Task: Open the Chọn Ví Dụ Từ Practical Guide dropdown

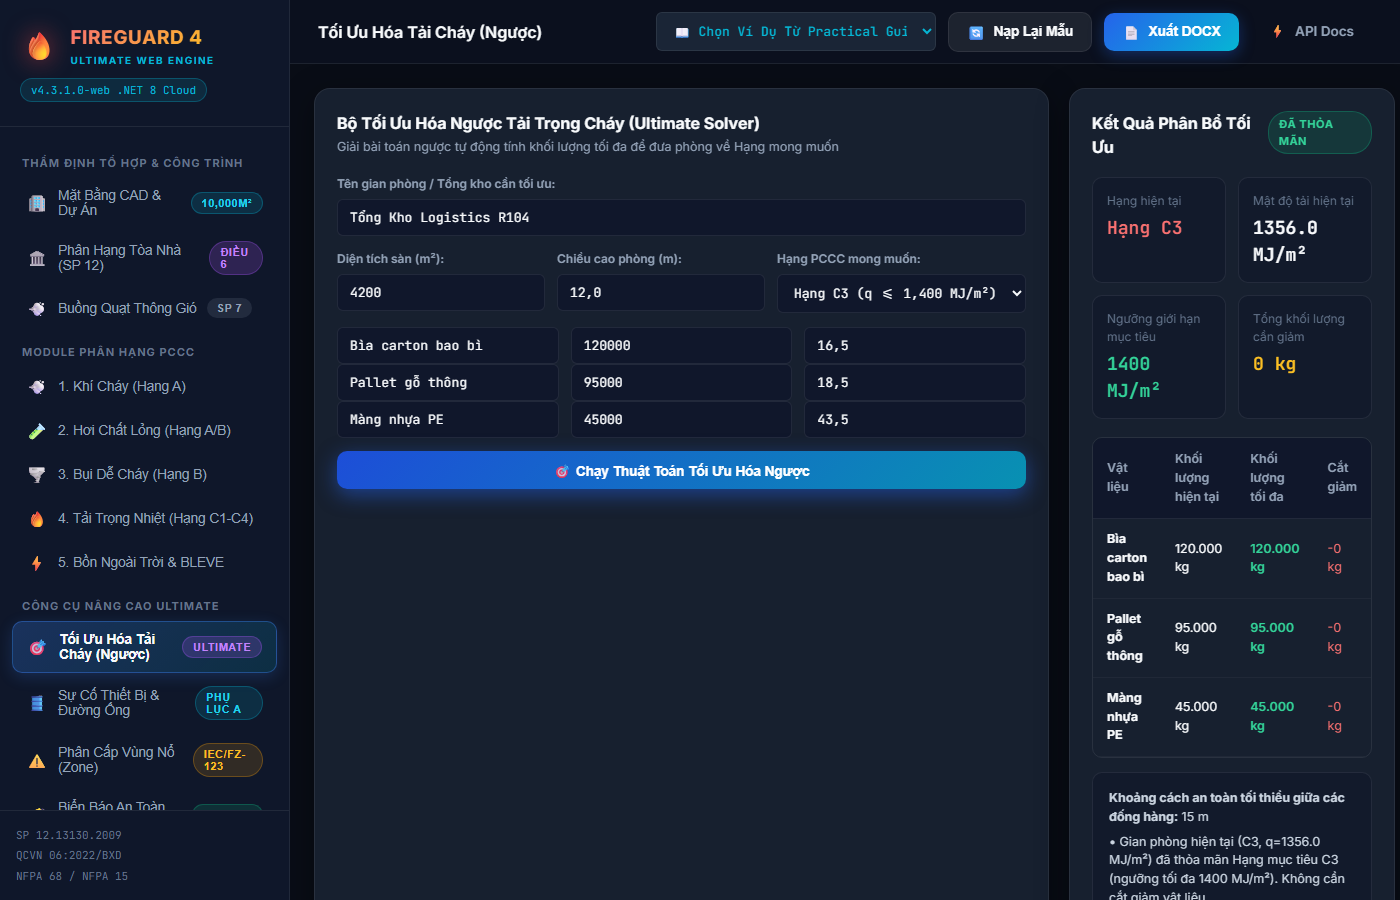Action: tap(796, 32)
